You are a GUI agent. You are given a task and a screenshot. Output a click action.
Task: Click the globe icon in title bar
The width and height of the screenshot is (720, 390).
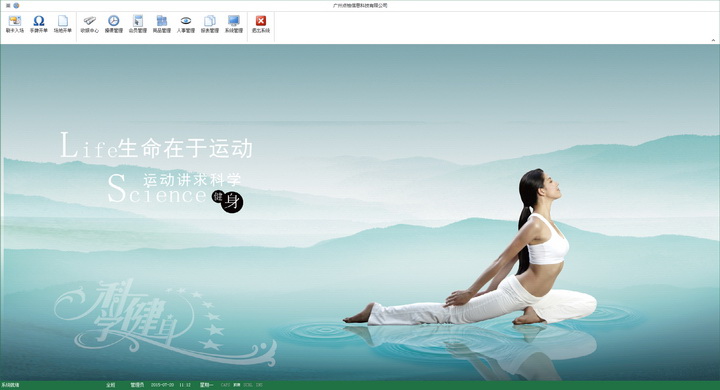click(17, 6)
